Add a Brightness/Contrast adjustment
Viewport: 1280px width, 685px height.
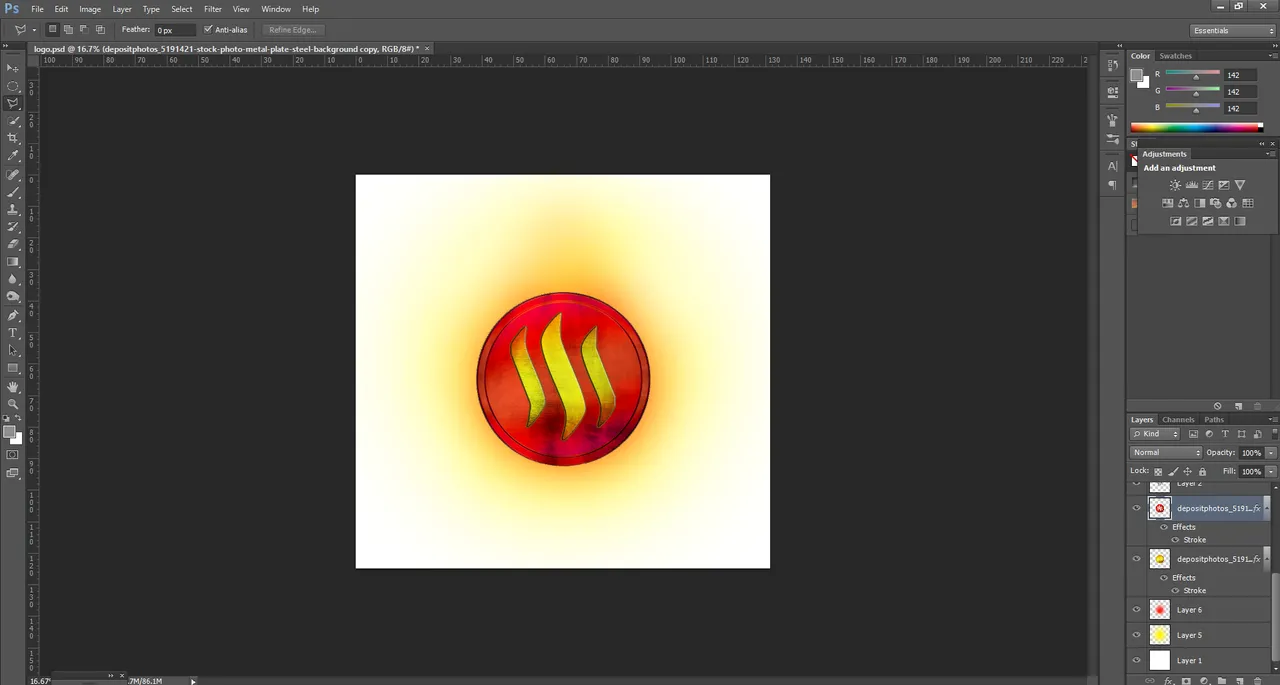tap(1175, 185)
